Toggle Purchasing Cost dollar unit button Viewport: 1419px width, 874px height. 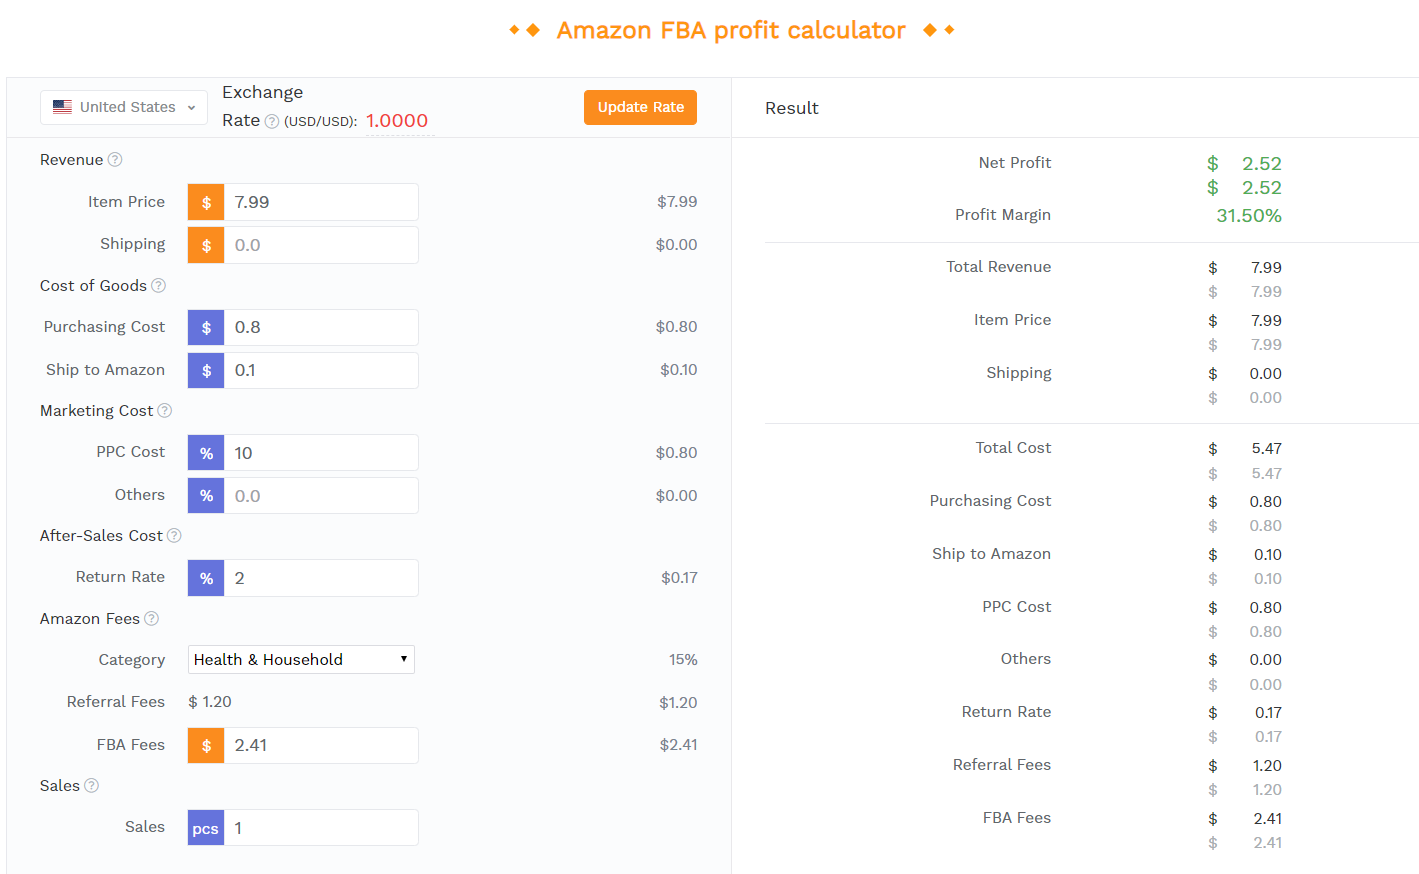[206, 328]
